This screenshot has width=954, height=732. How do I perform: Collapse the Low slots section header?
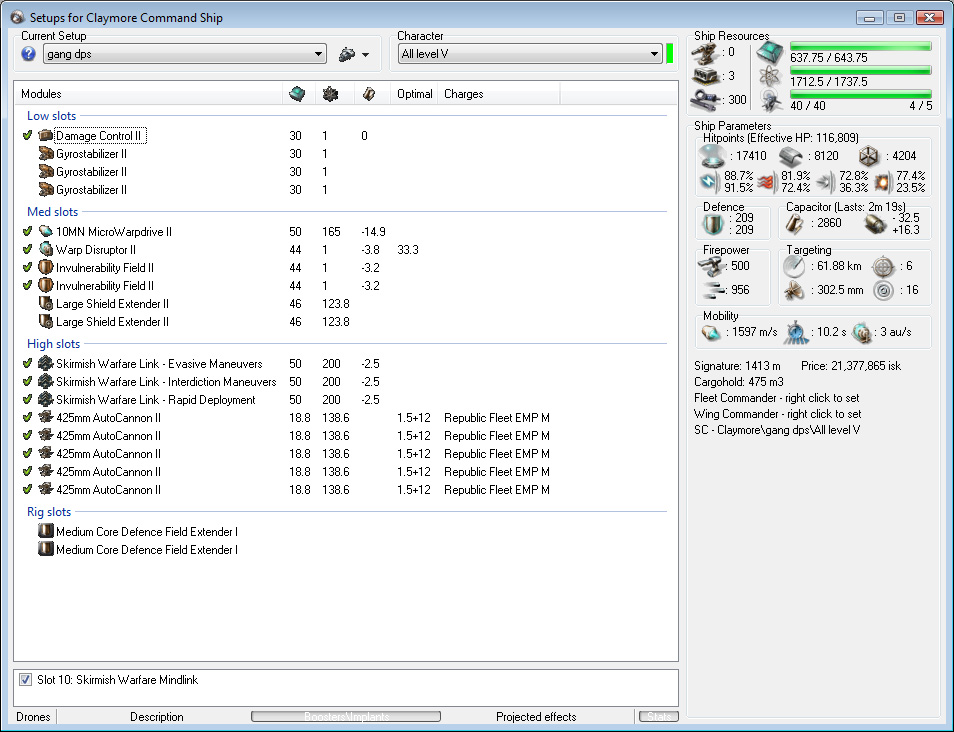51,116
